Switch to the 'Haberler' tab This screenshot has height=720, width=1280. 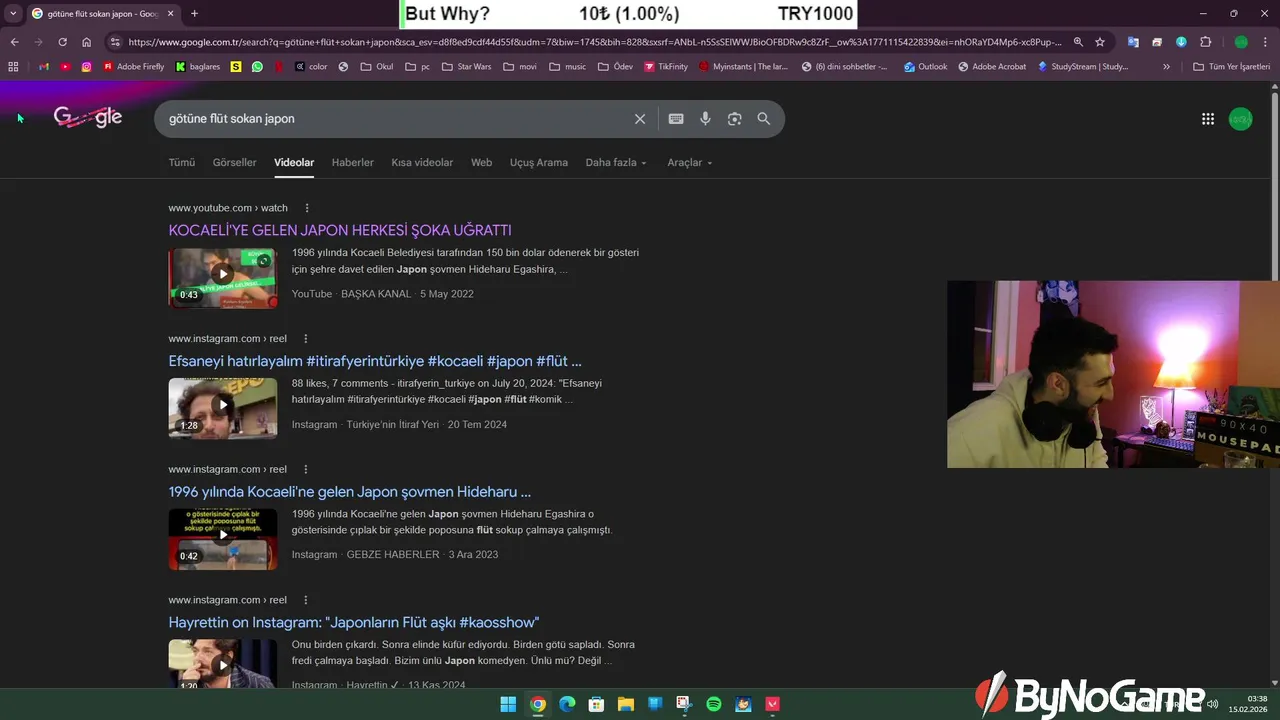tap(353, 162)
